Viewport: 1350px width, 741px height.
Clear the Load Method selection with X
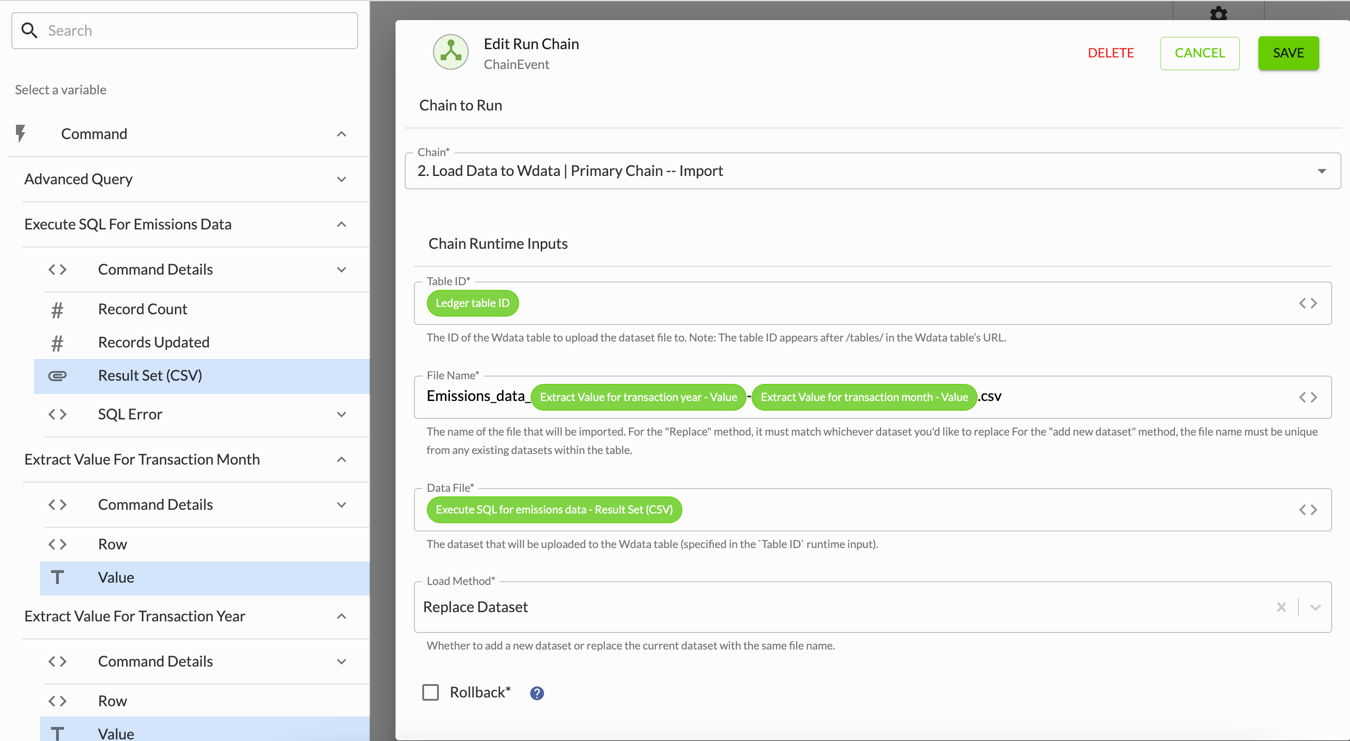(x=1281, y=607)
